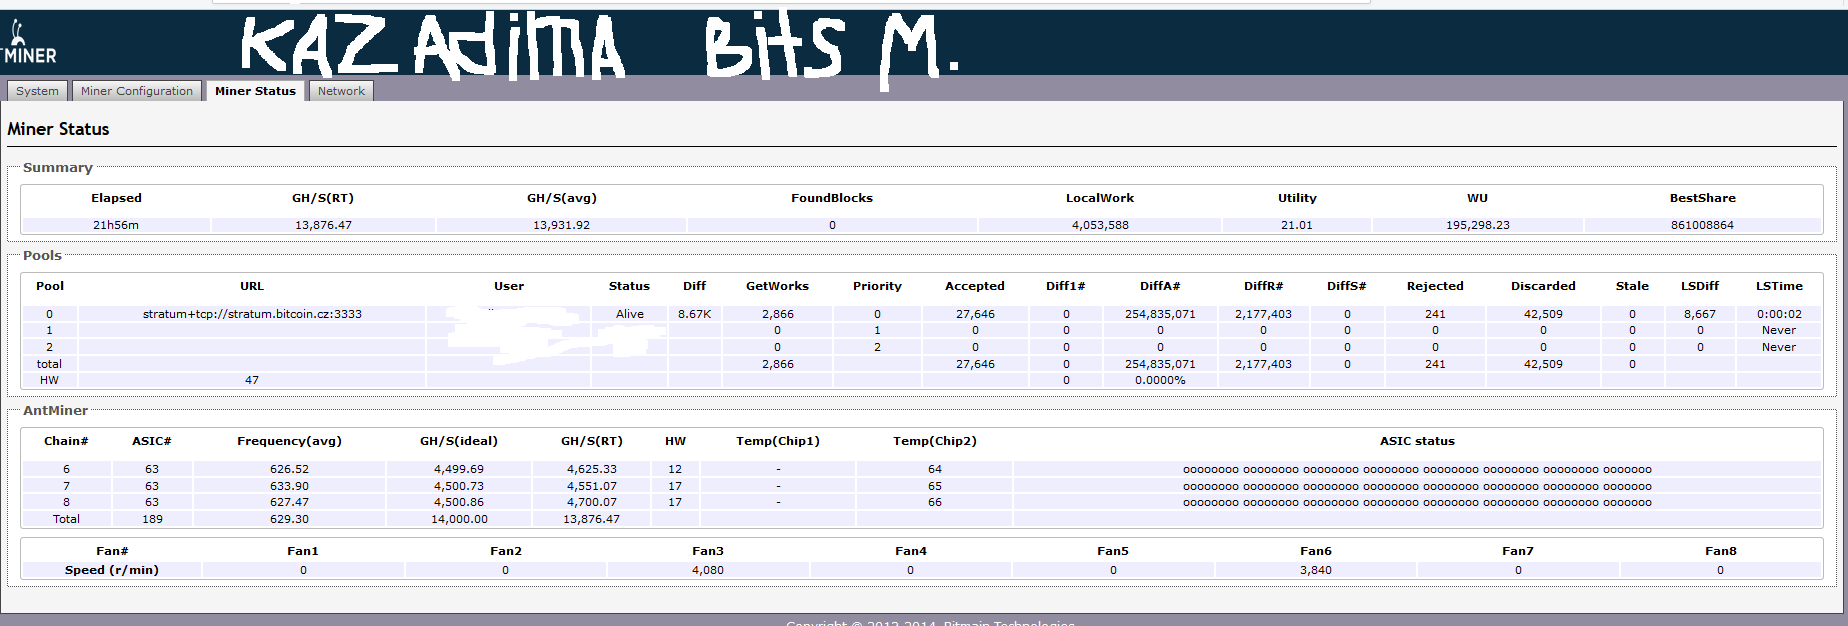Select the Miner Status tab

point(255,91)
